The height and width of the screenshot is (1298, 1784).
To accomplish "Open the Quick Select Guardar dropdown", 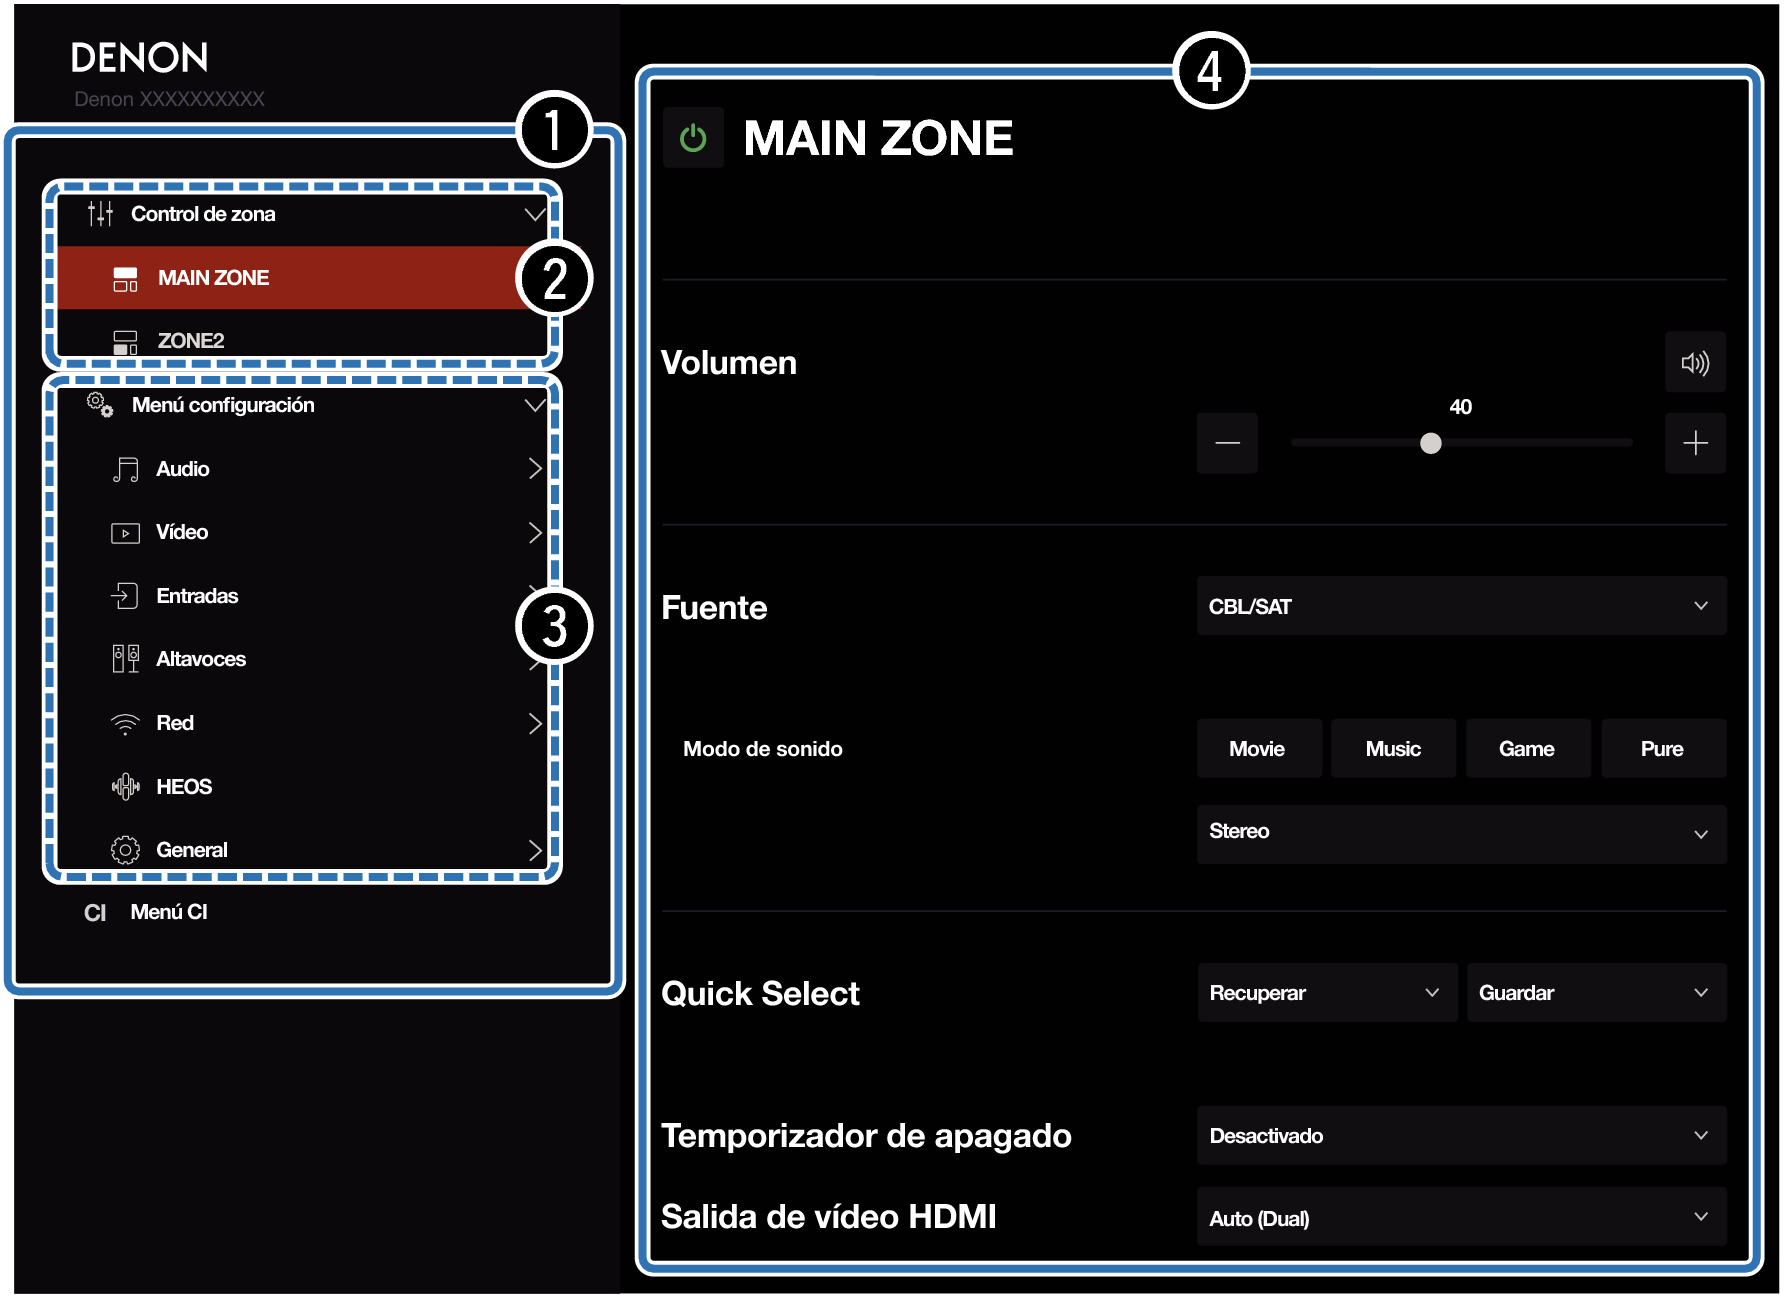I will coord(1596,993).
